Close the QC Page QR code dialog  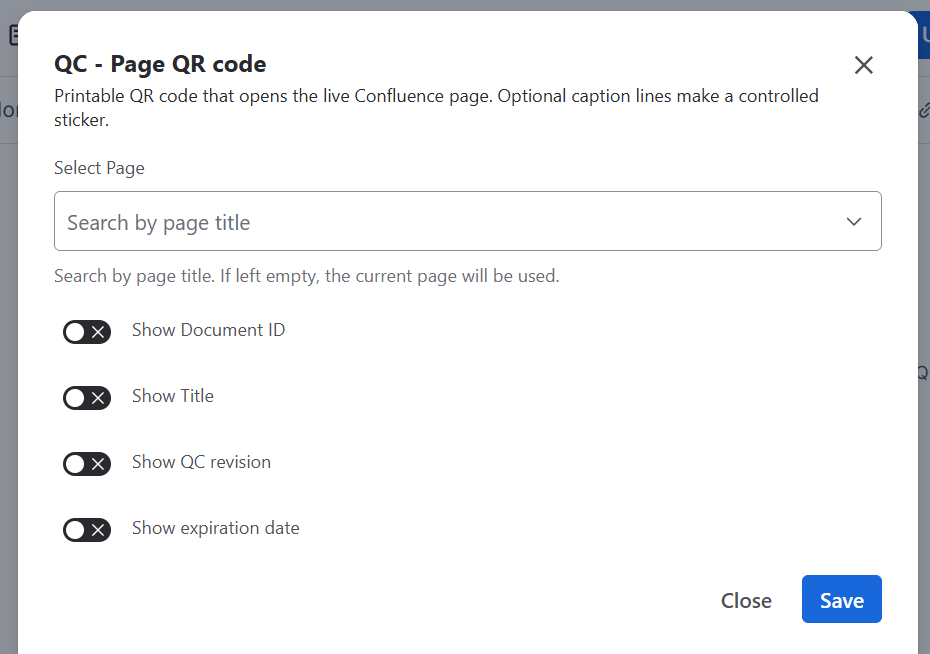coord(864,65)
